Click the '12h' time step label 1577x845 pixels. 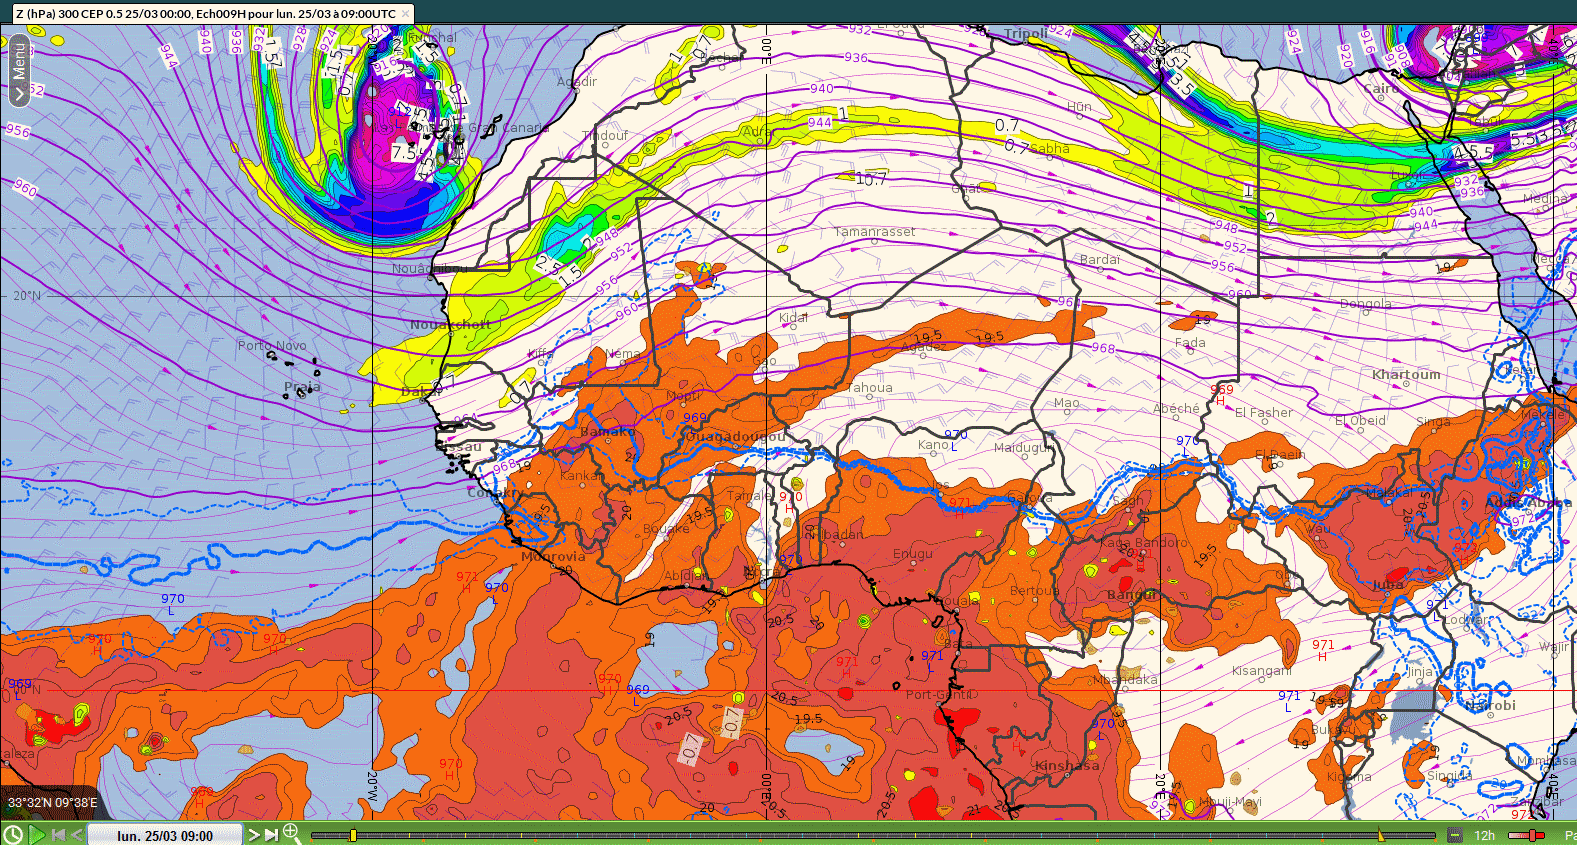(x=1484, y=835)
